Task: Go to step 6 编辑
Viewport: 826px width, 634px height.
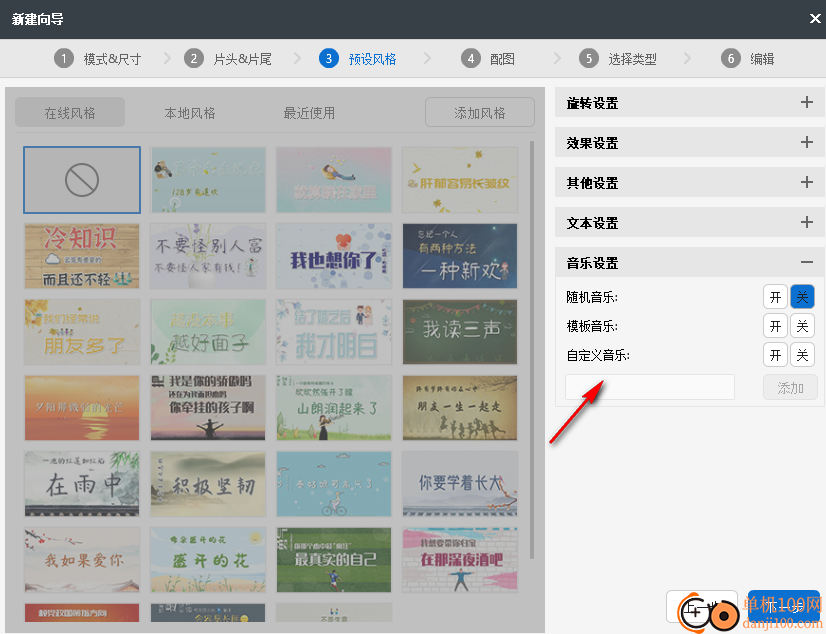Action: click(x=748, y=58)
